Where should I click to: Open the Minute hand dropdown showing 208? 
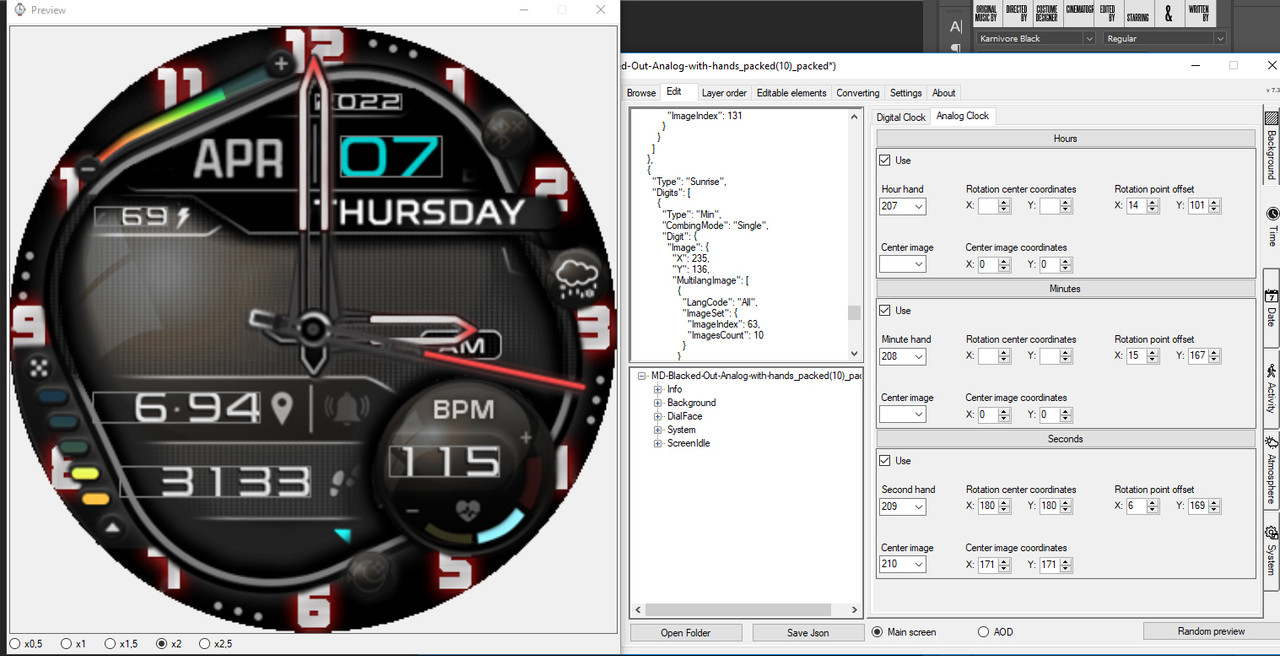point(903,356)
